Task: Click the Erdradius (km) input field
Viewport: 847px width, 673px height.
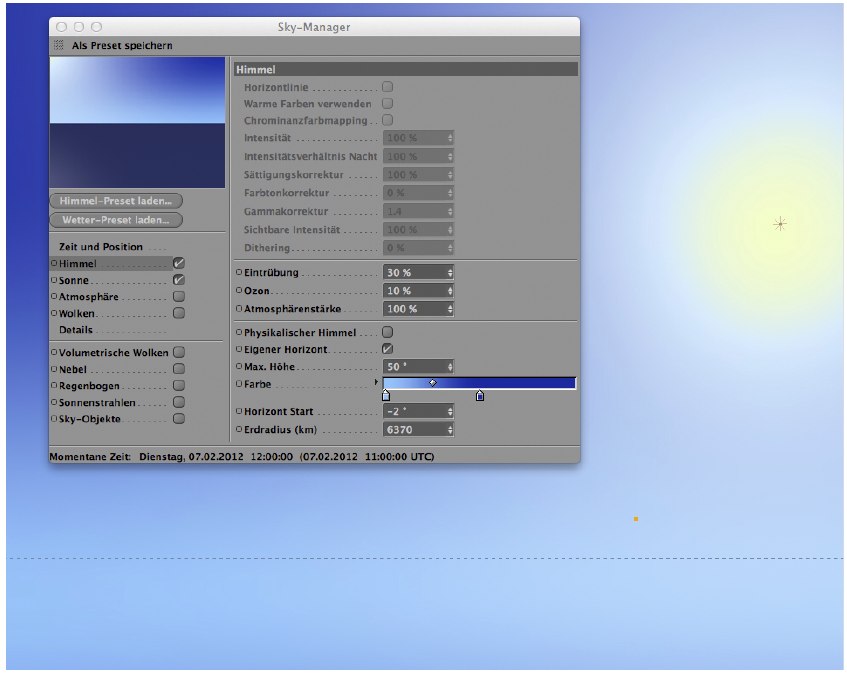Action: click(x=413, y=430)
